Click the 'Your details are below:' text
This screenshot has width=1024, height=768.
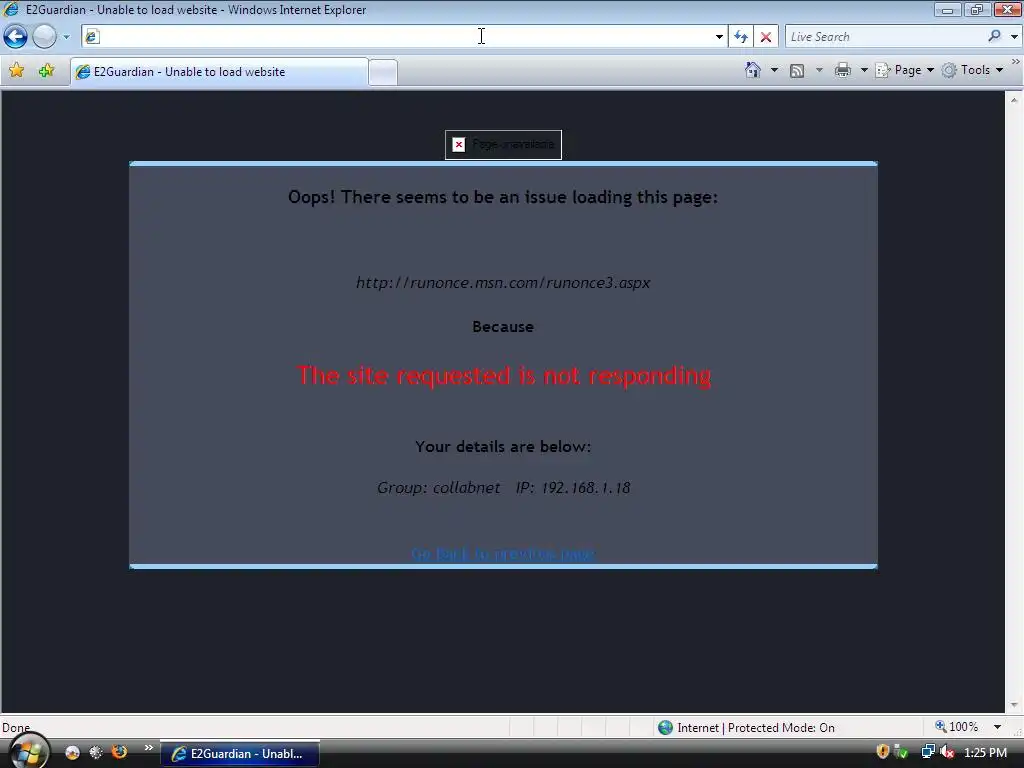(x=503, y=447)
